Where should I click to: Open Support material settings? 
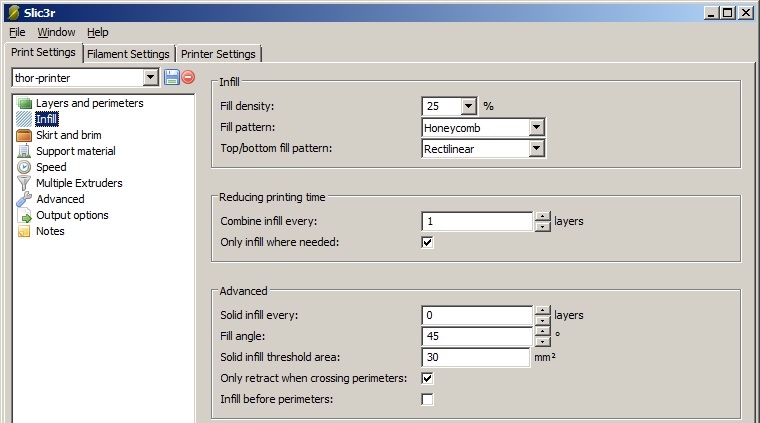(x=76, y=151)
